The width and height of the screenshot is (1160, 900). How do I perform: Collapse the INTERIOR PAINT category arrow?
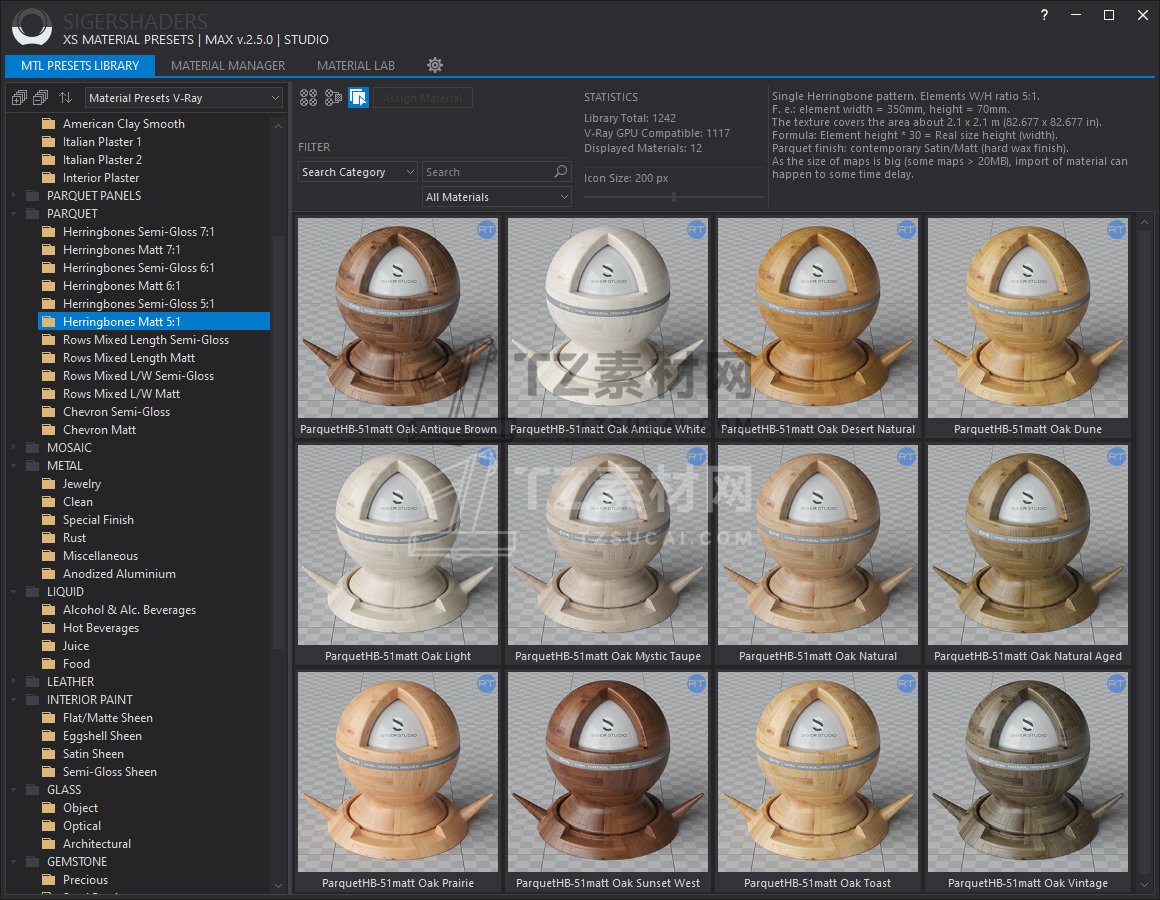(x=13, y=700)
